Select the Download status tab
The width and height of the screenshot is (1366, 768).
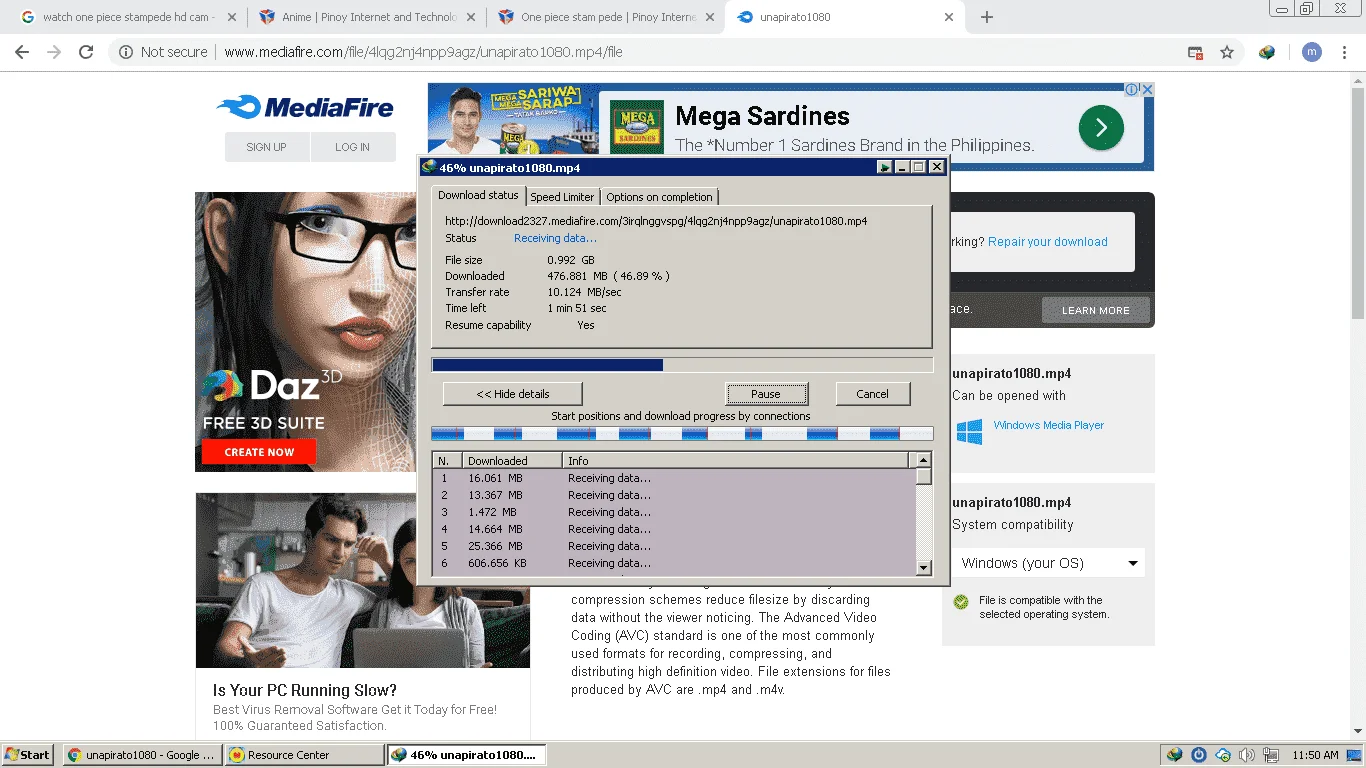[478, 195]
